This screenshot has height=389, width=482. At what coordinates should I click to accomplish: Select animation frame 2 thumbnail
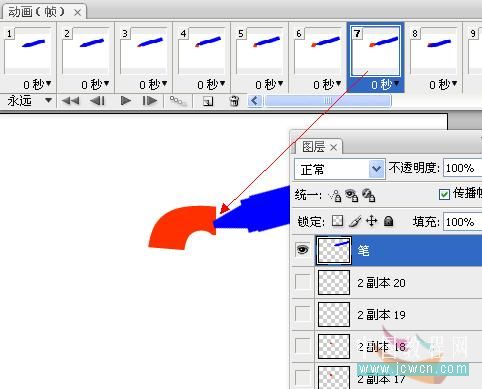click(86, 50)
